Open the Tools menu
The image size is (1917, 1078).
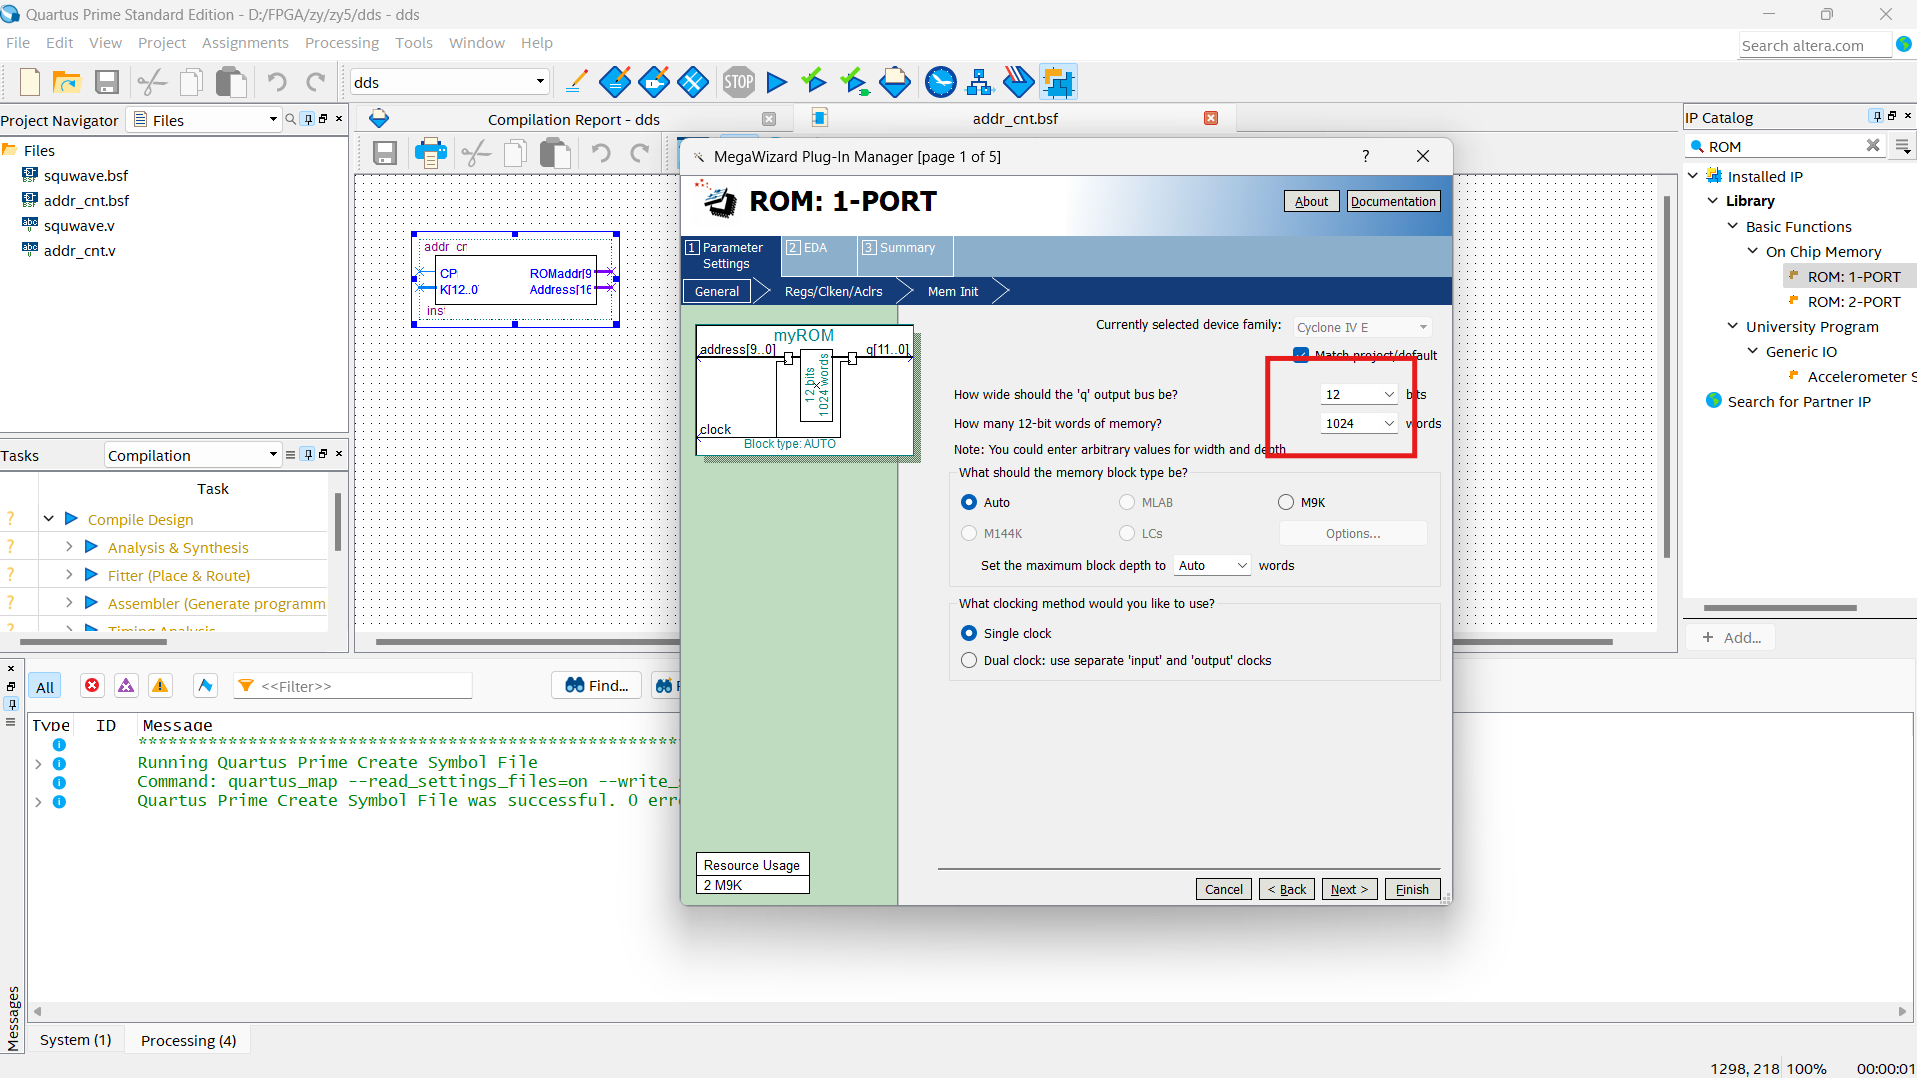414,43
